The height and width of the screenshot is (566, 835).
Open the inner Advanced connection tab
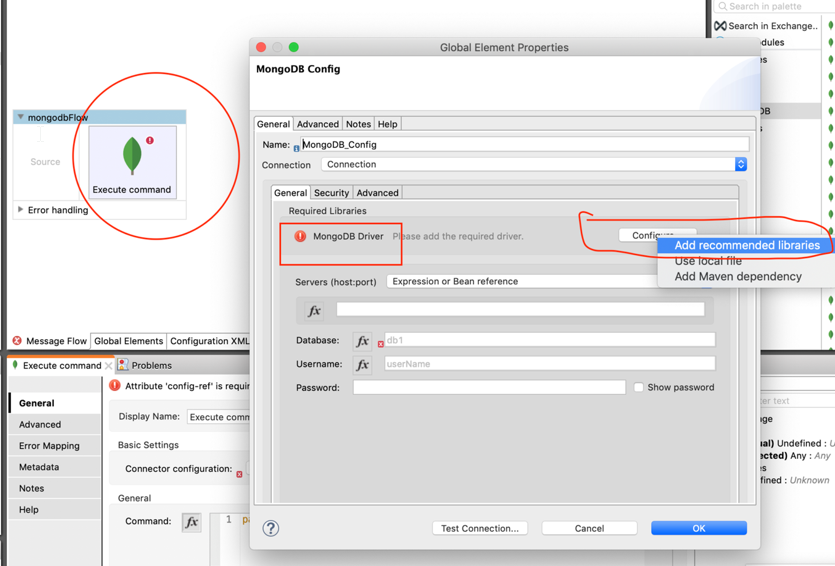377,192
